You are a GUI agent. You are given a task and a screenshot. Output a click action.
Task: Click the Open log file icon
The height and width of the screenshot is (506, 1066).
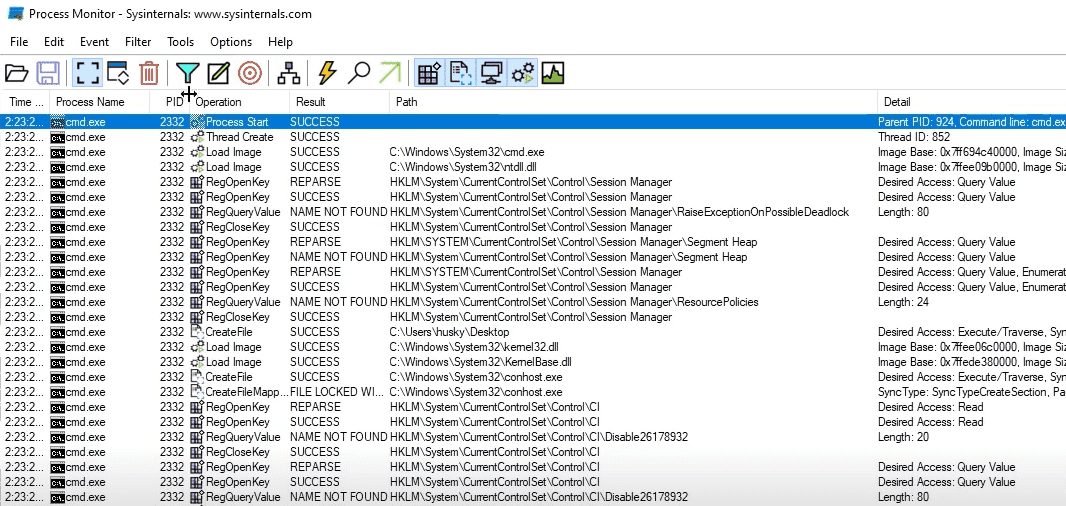tap(16, 73)
